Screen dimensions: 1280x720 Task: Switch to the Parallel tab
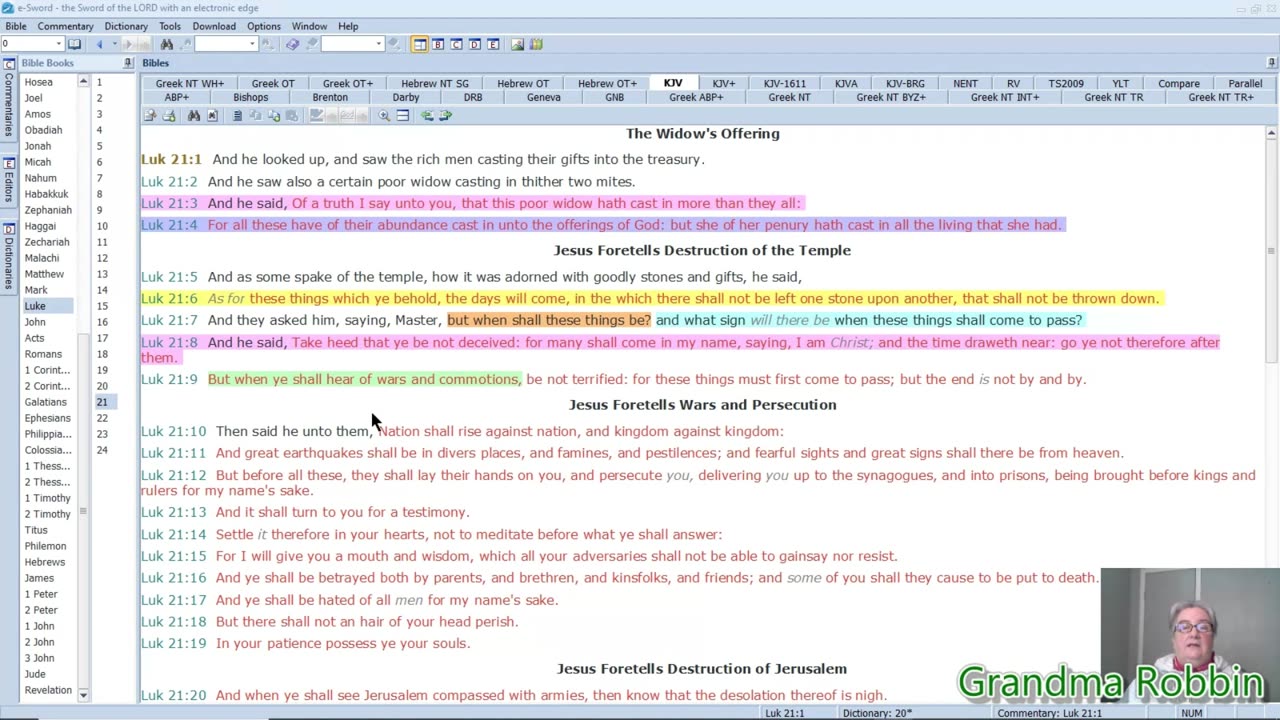pos(1245,84)
